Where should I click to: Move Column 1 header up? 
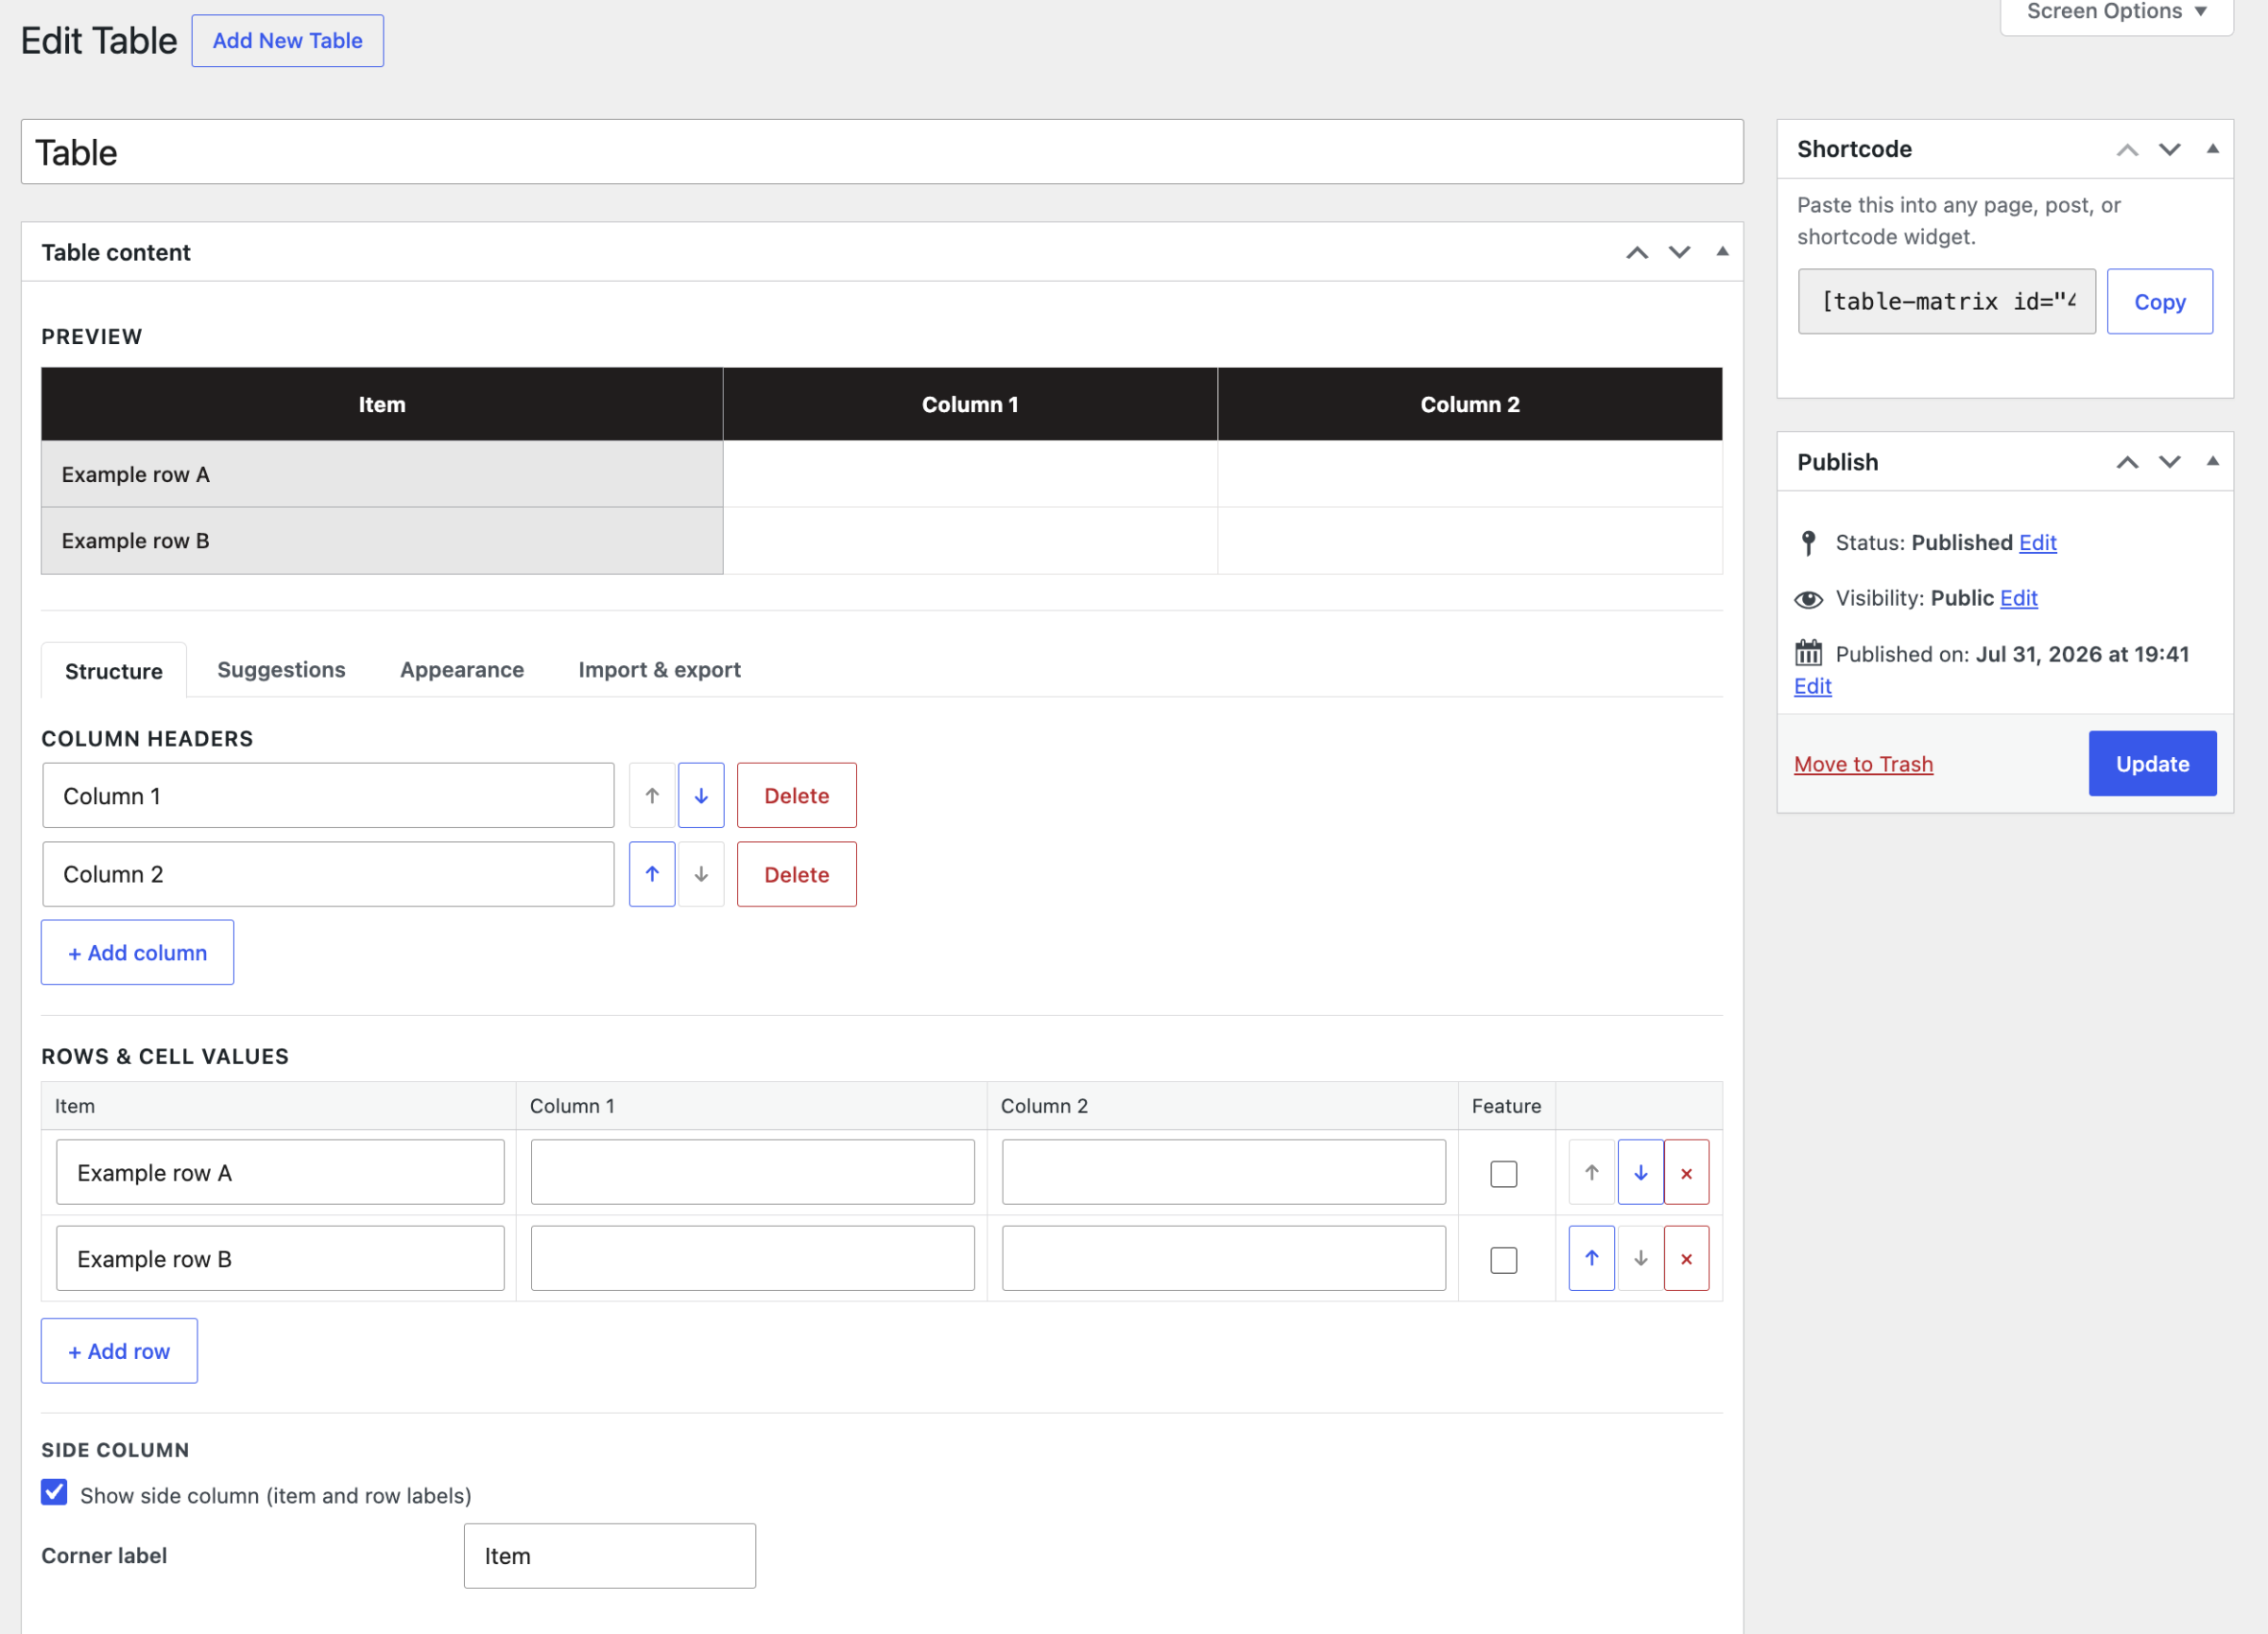(x=652, y=795)
